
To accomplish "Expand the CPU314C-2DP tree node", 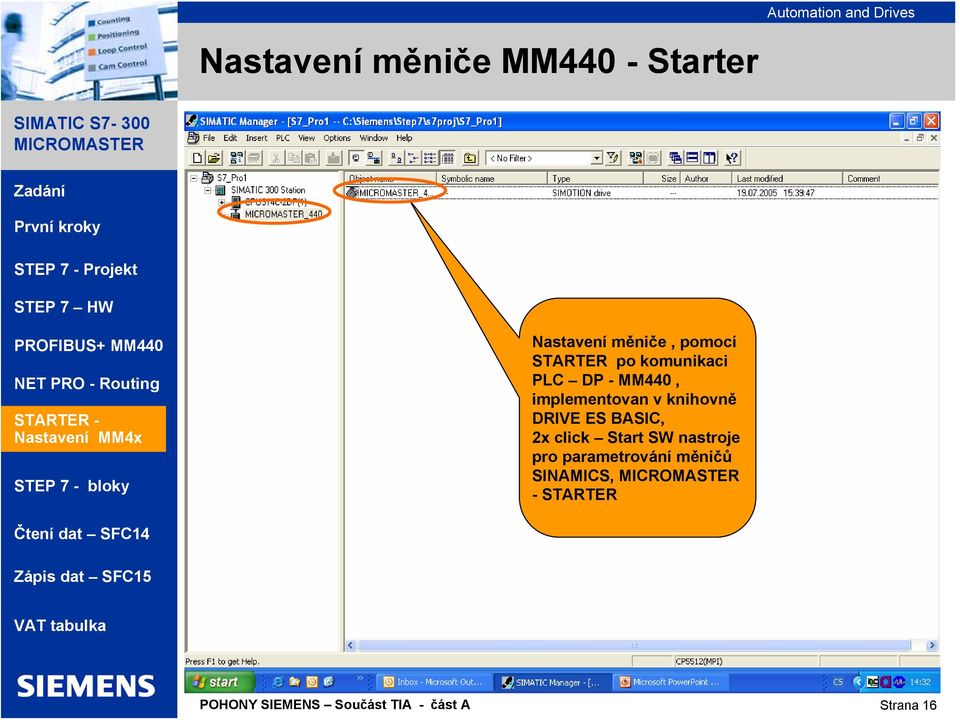I will point(222,202).
